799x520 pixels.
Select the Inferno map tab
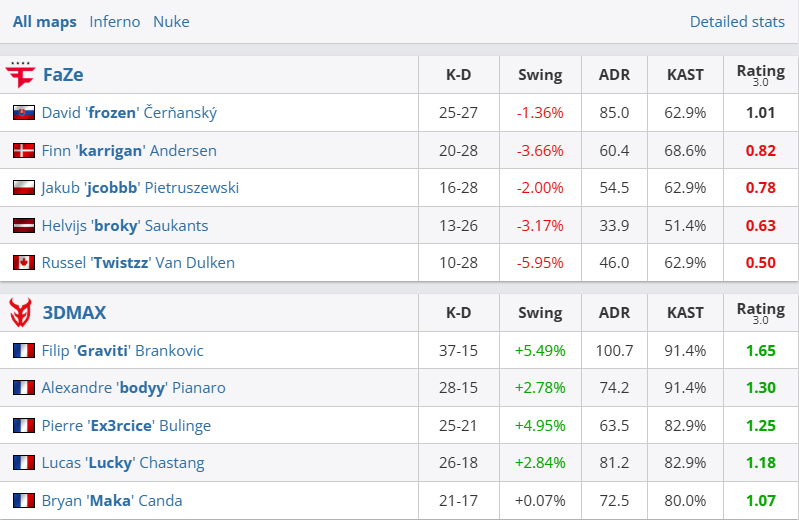coord(115,22)
